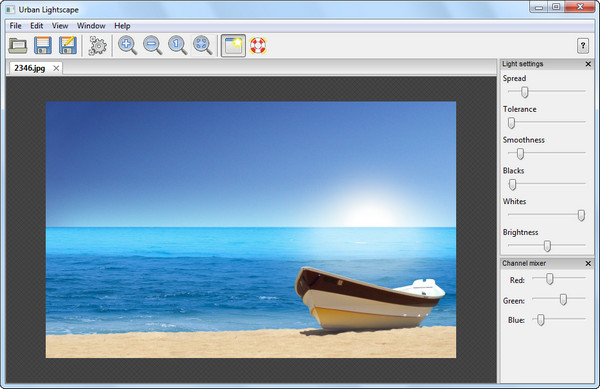Viewport: 600px width, 389px height.
Task: Open settings with the gear icon
Action: tap(98, 46)
